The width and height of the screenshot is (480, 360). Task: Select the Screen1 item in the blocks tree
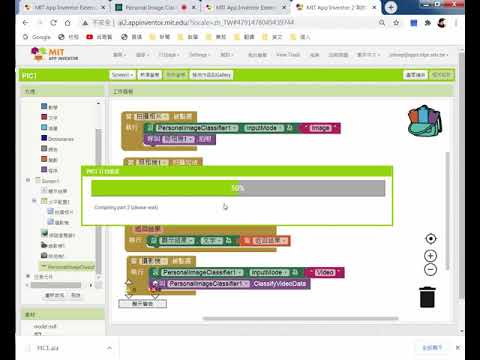pyautogui.click(x=48, y=181)
